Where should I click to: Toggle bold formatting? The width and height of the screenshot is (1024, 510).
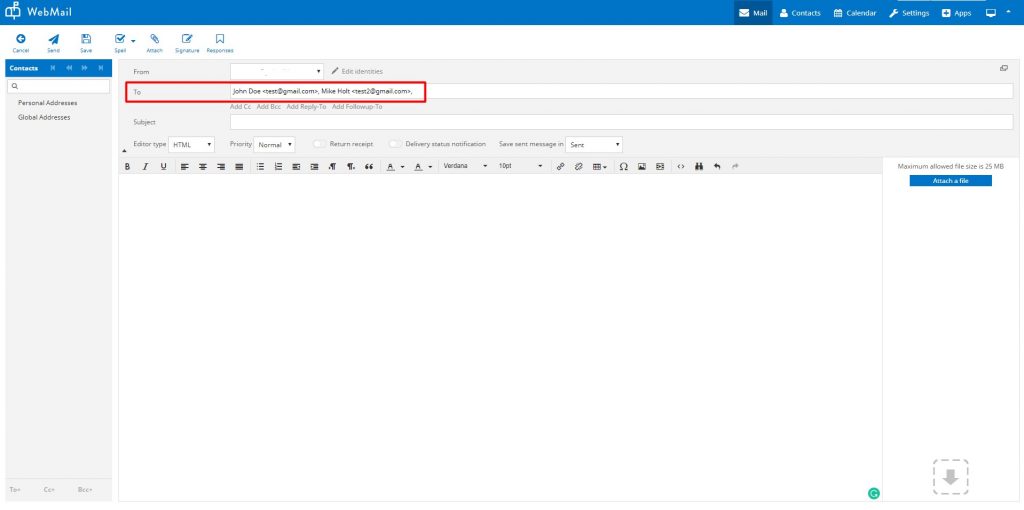pyautogui.click(x=127, y=166)
